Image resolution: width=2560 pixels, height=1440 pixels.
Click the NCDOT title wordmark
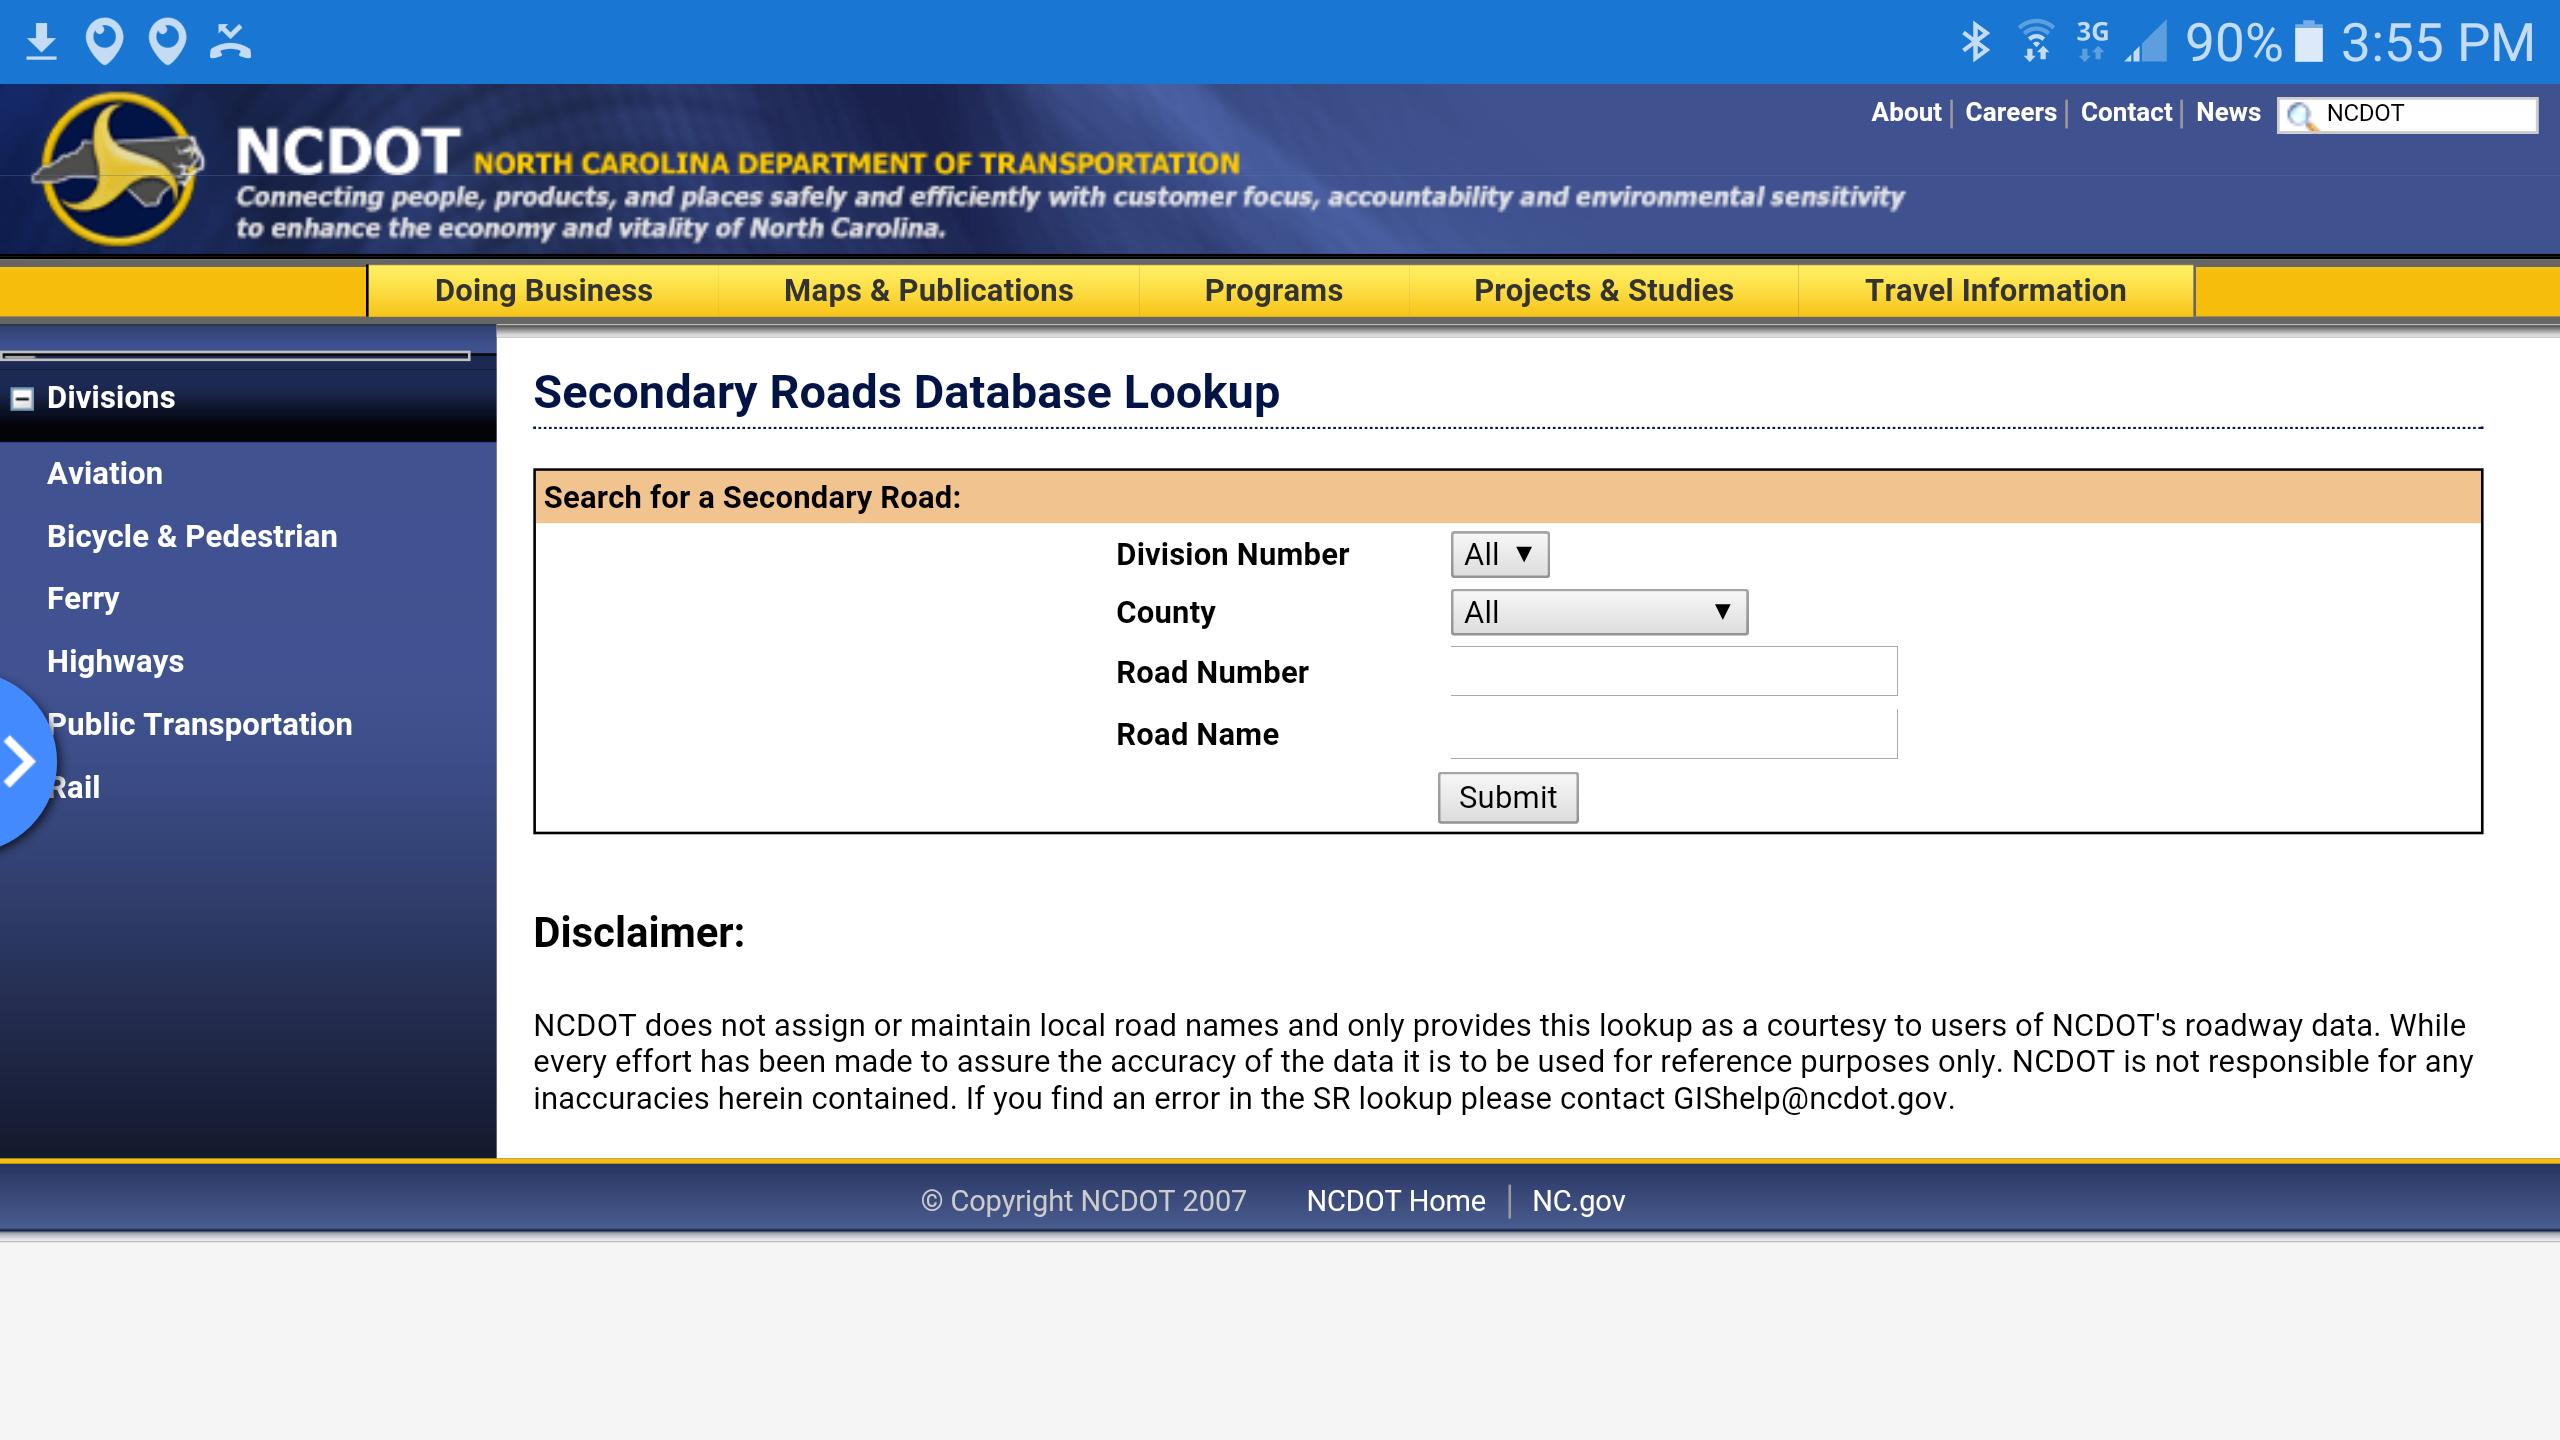click(348, 151)
